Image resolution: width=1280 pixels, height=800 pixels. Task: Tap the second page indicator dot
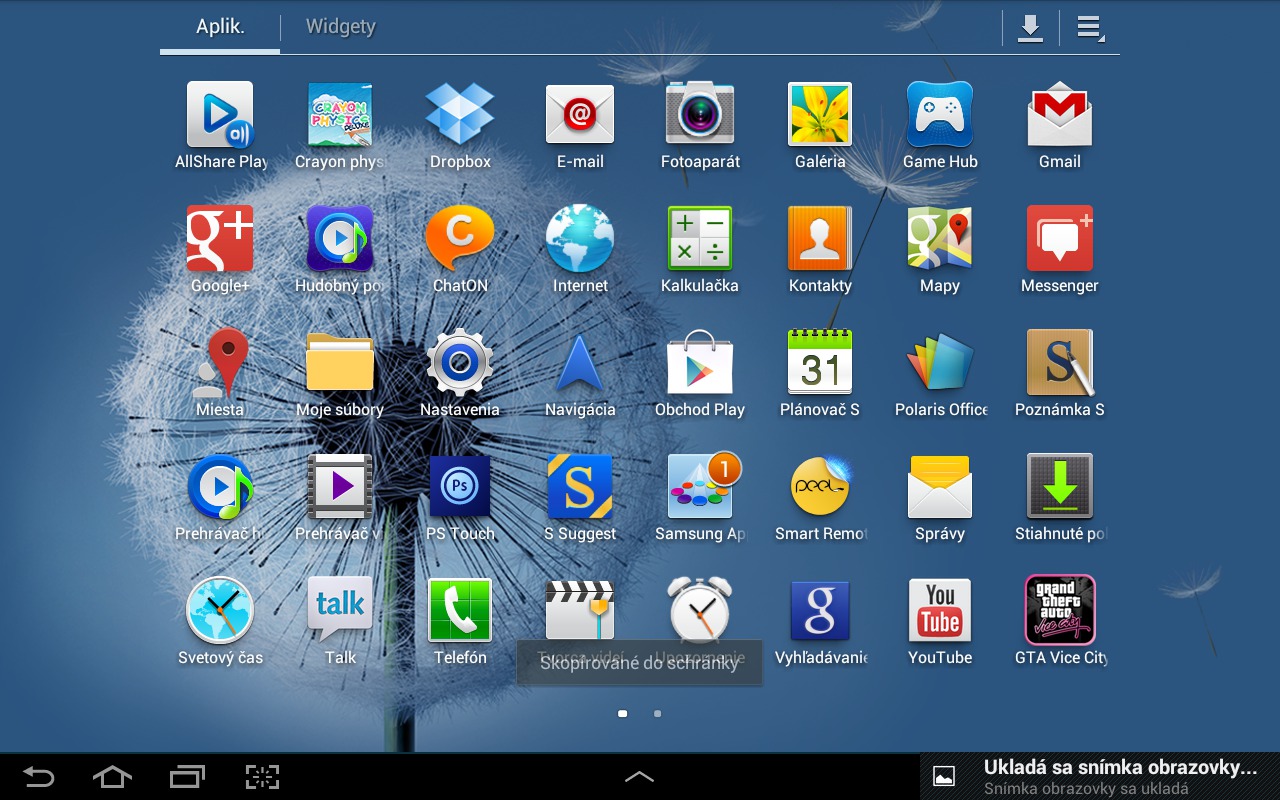[657, 713]
